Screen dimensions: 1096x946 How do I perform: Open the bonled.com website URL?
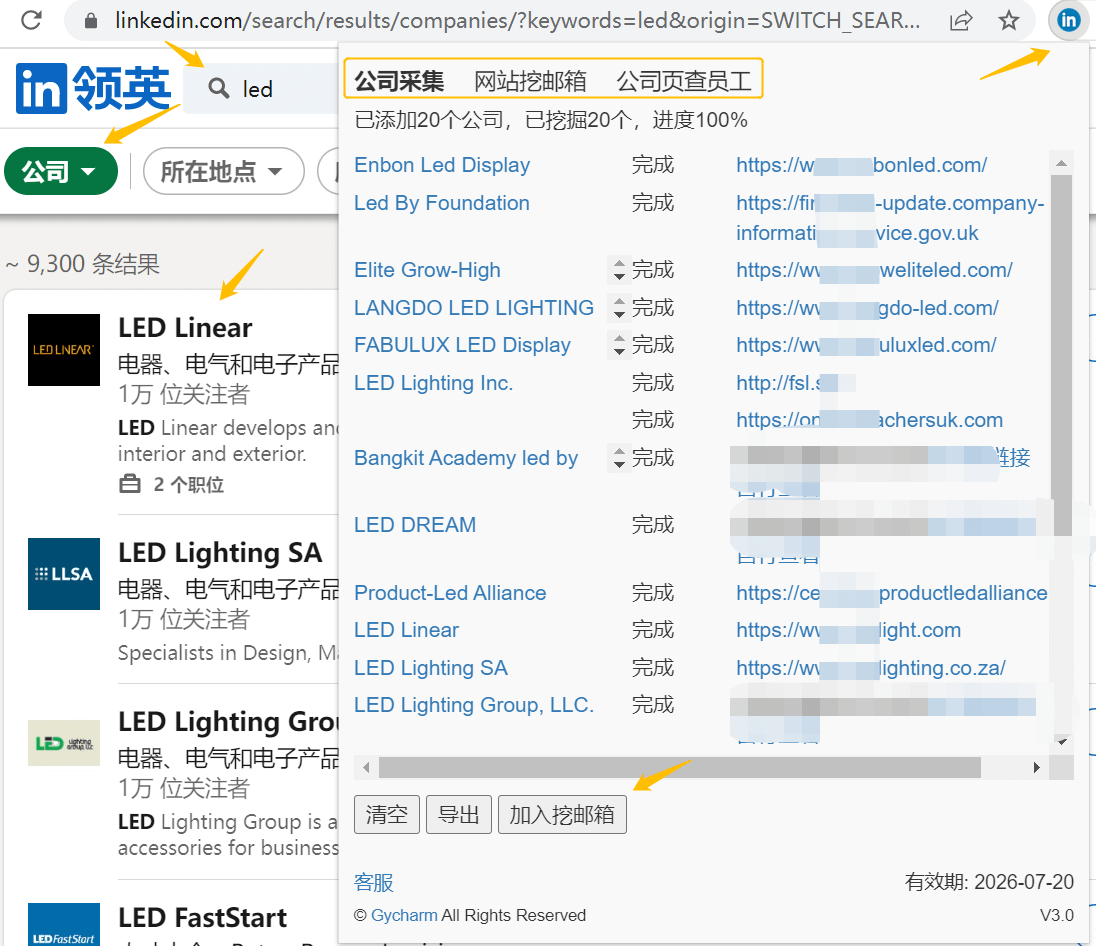(861, 165)
